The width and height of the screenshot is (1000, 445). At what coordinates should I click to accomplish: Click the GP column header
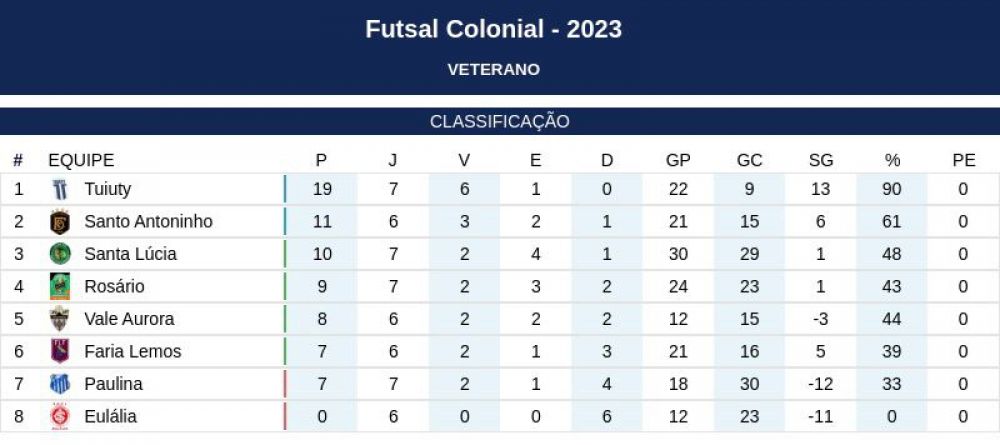coord(678,161)
